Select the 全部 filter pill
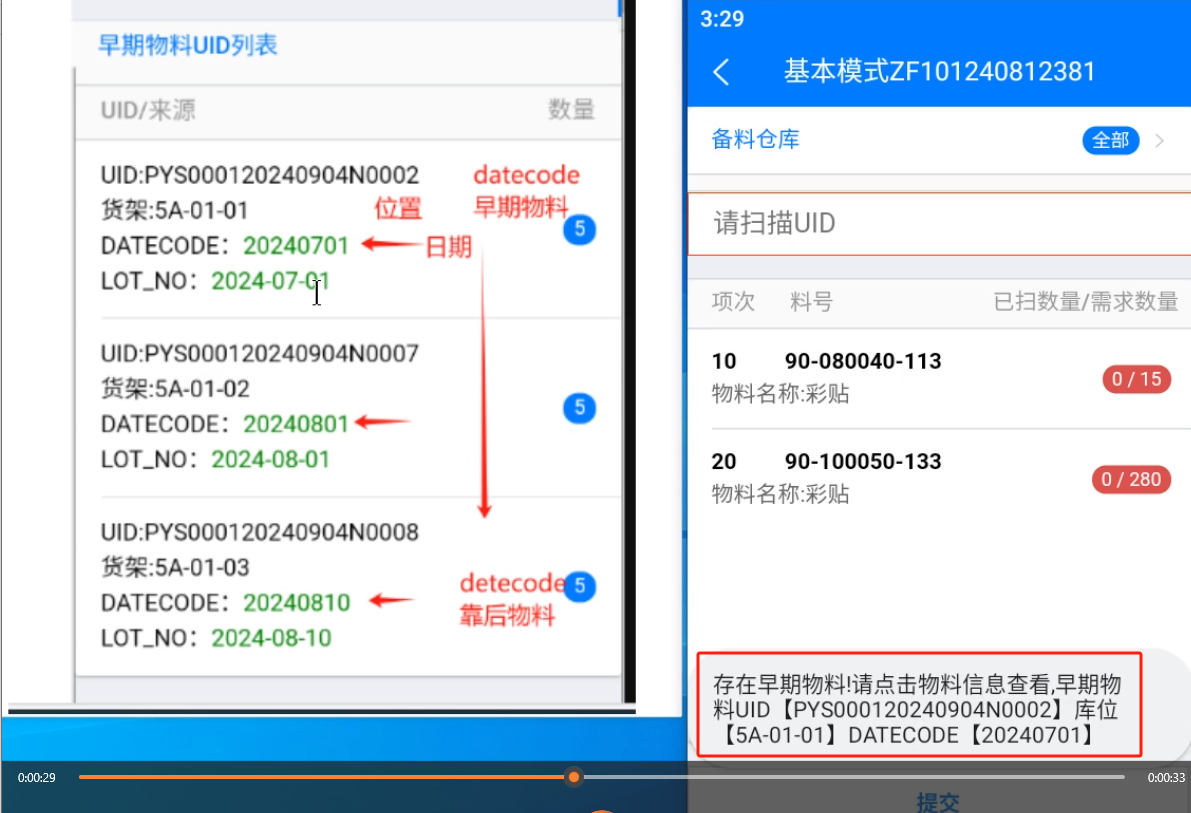 click(1110, 140)
